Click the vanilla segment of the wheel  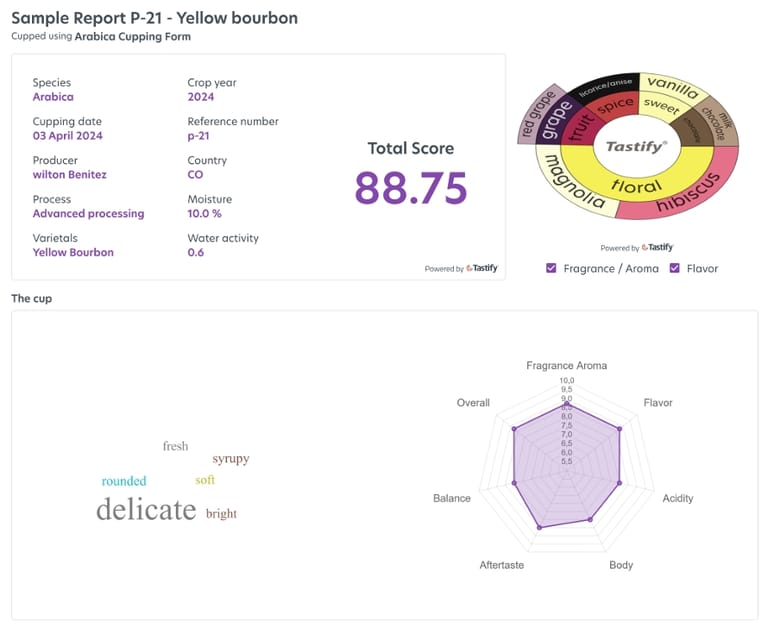point(671,85)
